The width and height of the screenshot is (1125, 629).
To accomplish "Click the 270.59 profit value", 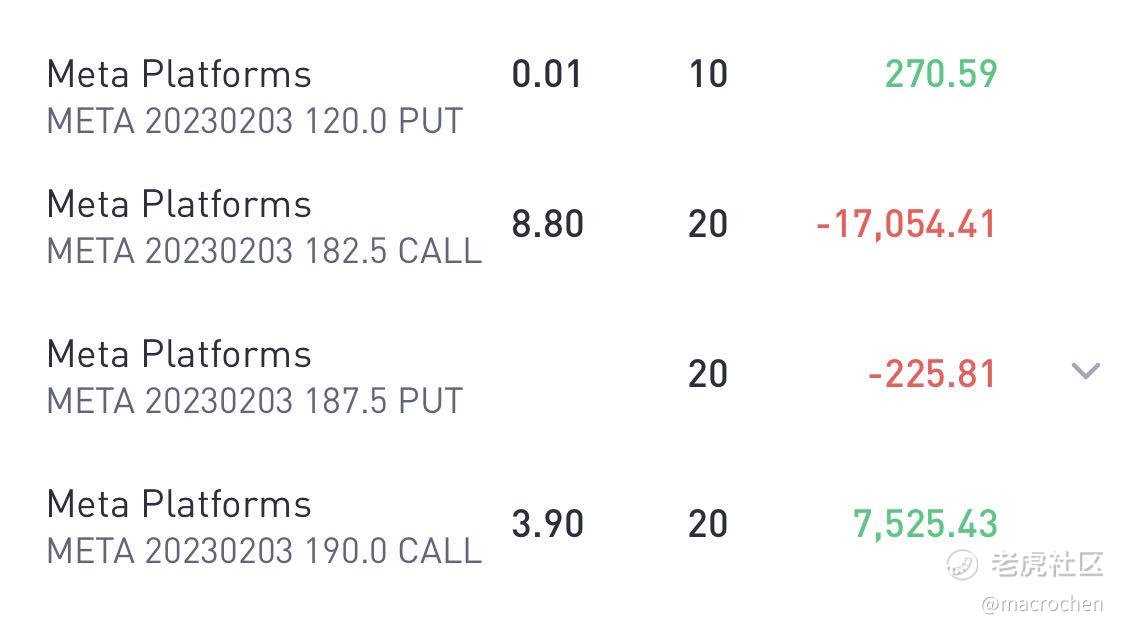I will [941, 74].
